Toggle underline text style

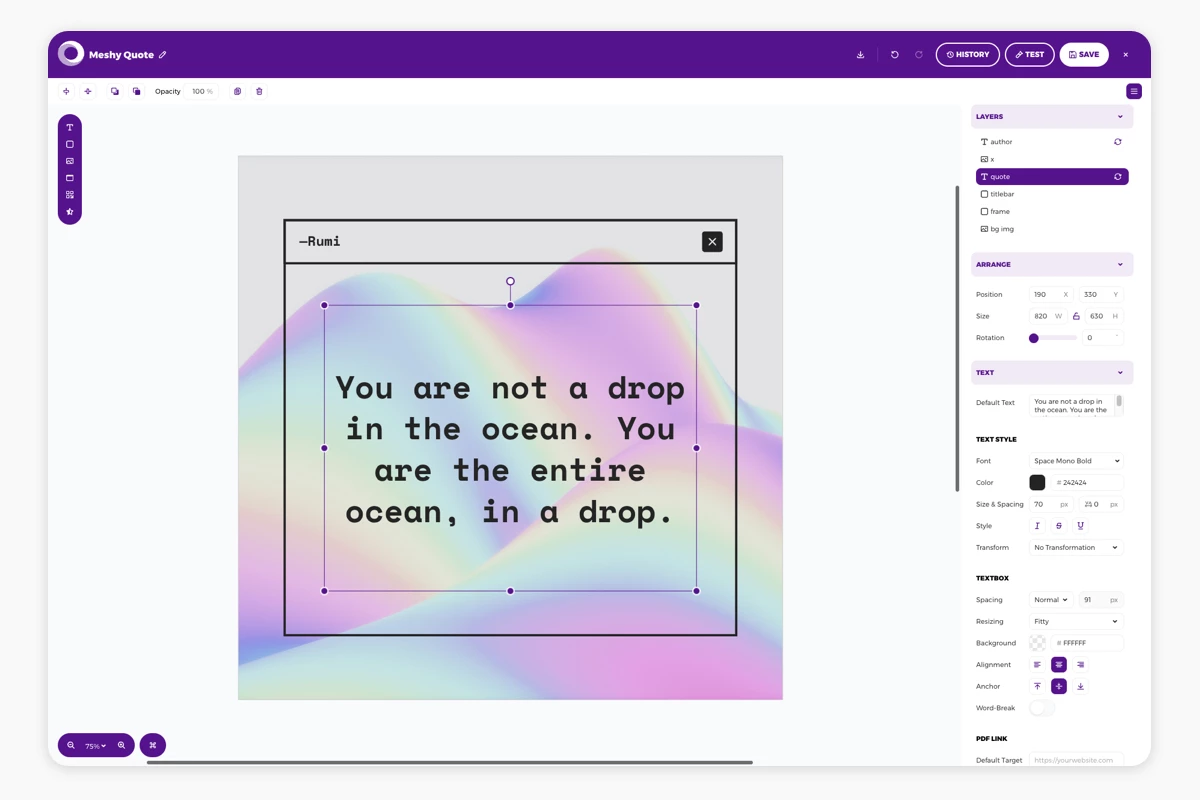point(1081,526)
